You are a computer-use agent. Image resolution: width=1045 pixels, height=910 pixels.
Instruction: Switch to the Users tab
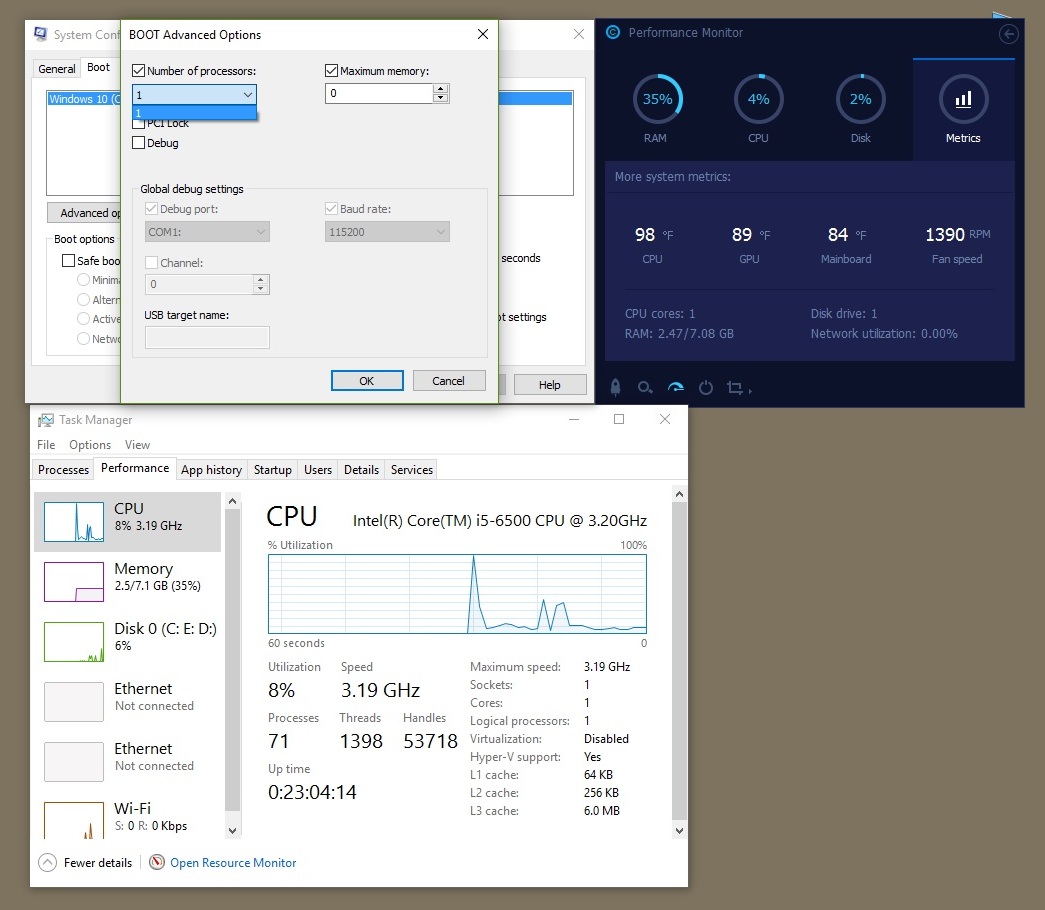(x=318, y=469)
